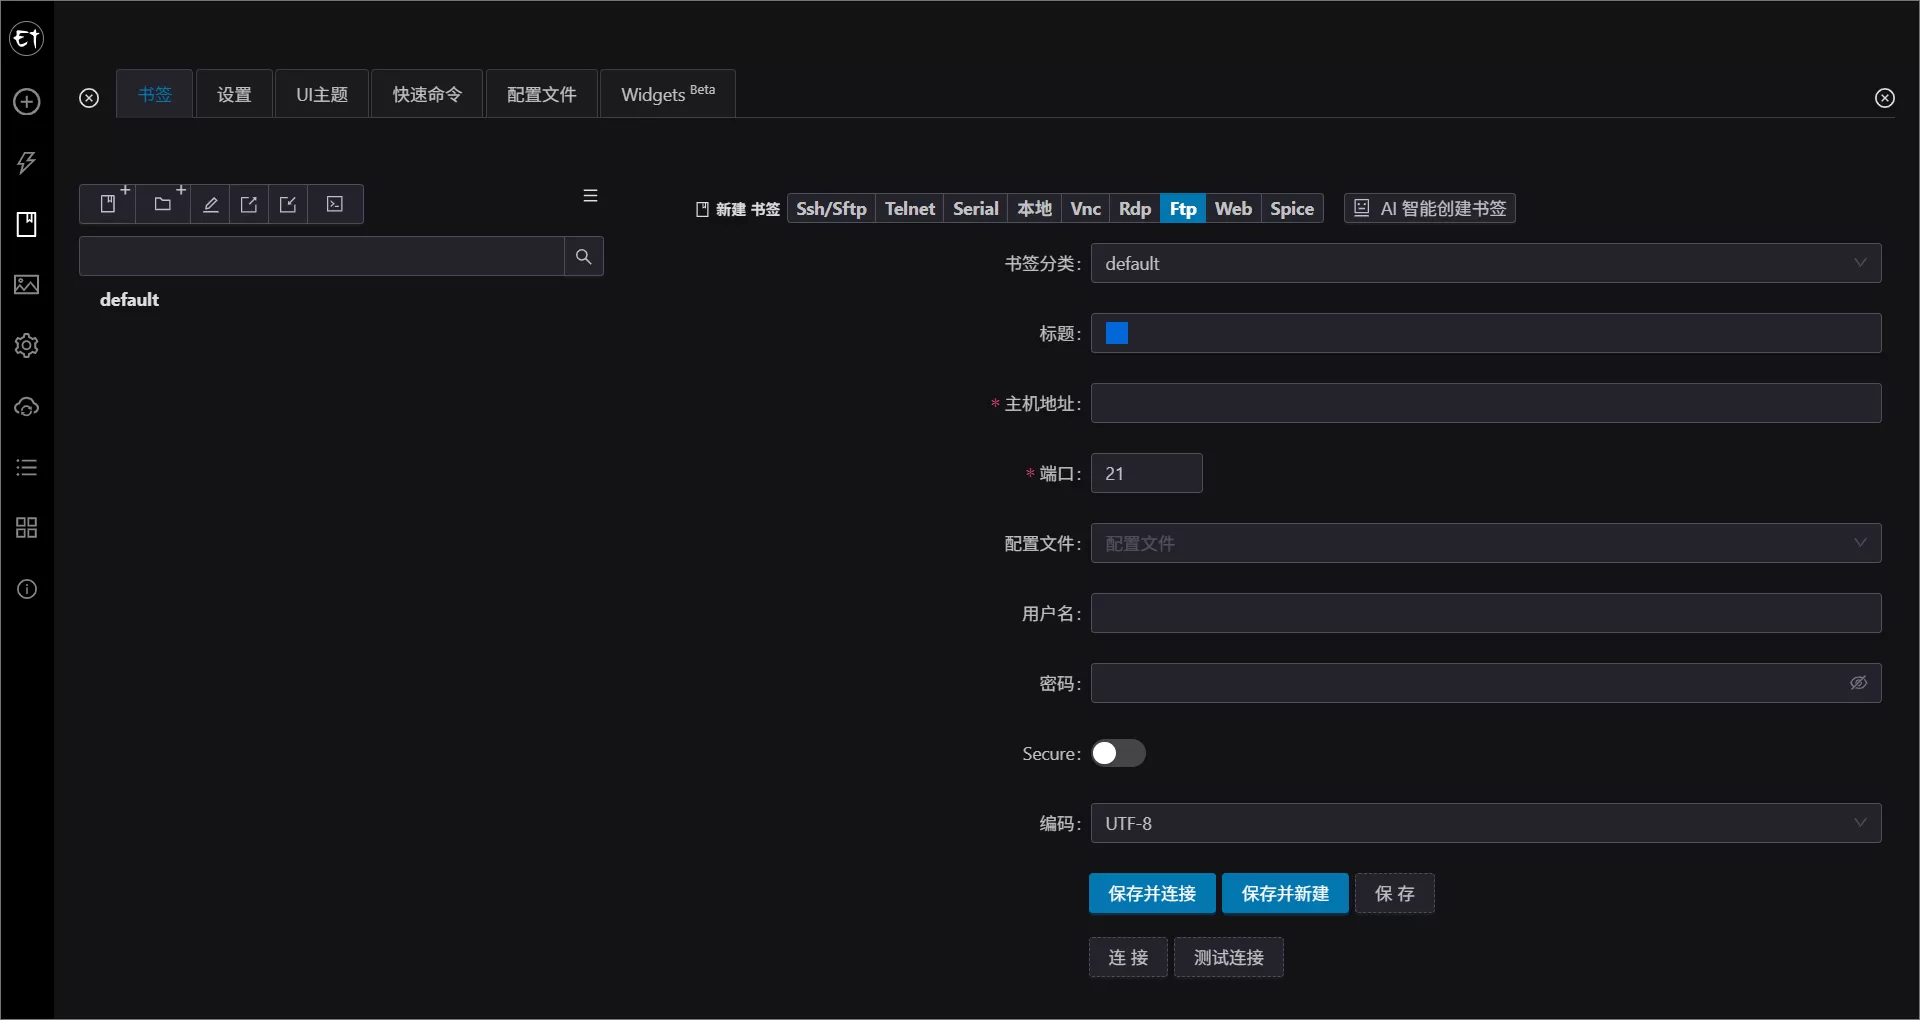Open quick commands lightning icon
The width and height of the screenshot is (1920, 1020).
coord(27,163)
